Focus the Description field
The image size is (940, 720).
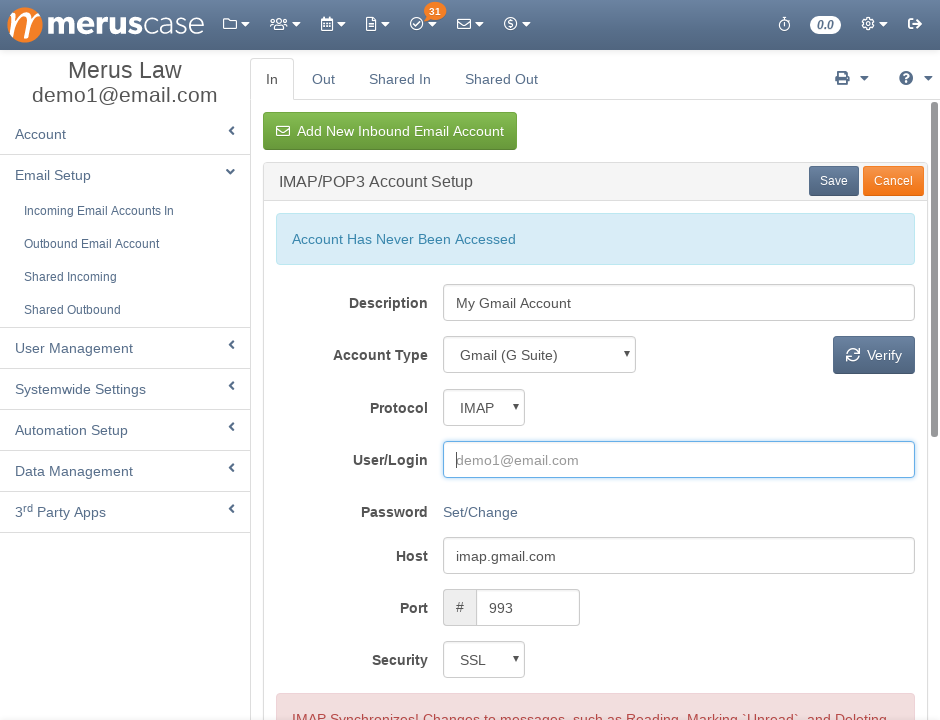(x=679, y=303)
